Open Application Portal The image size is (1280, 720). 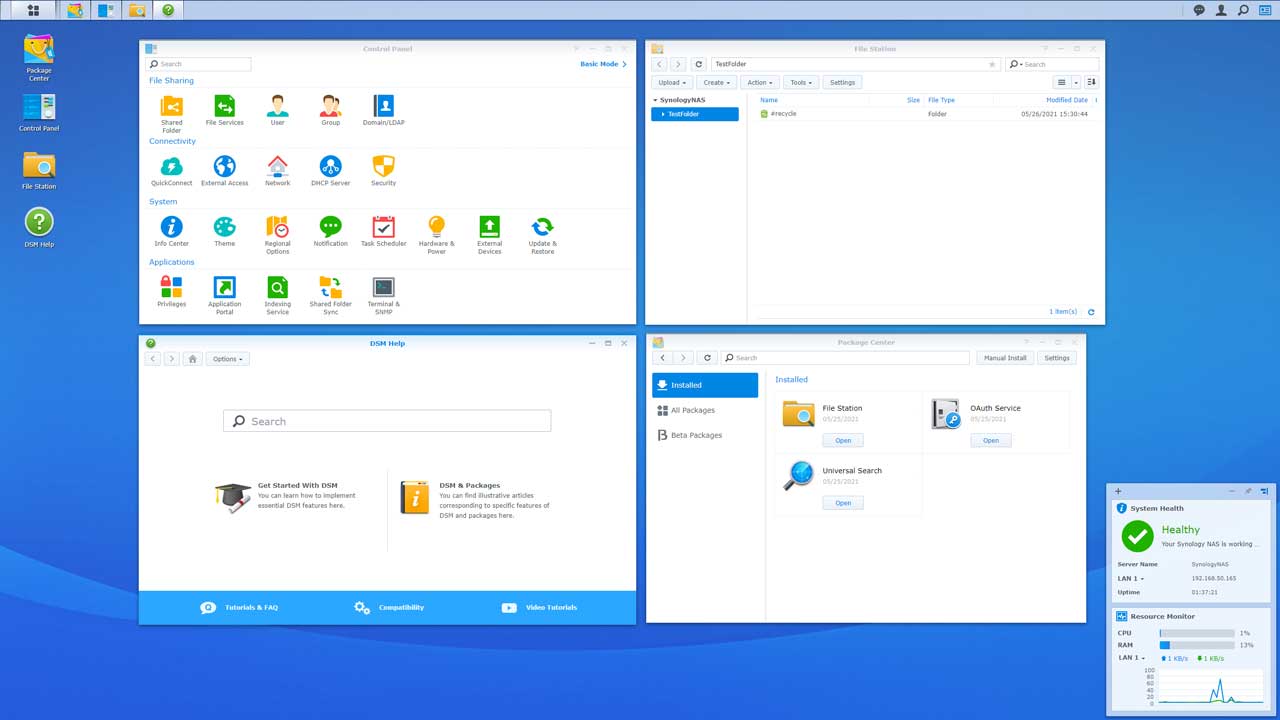pyautogui.click(x=225, y=296)
